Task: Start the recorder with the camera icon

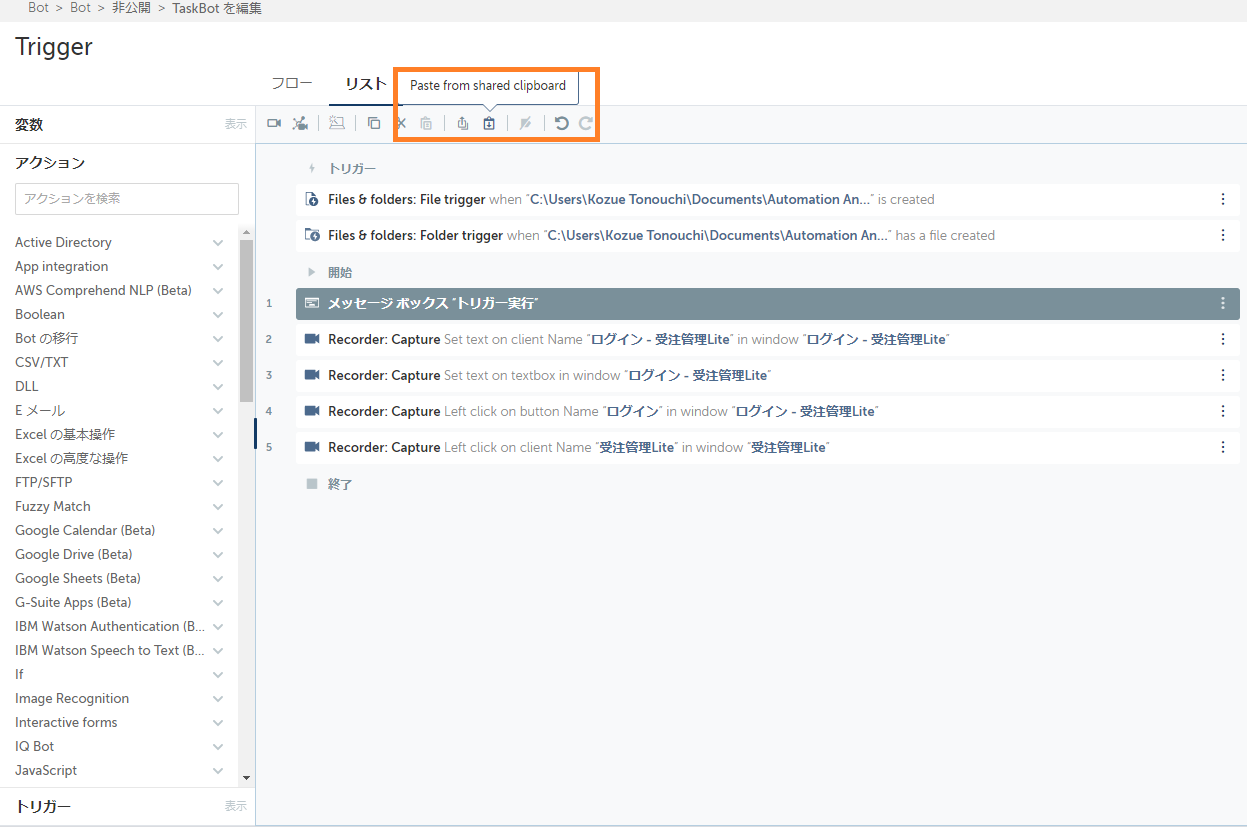Action: point(274,123)
